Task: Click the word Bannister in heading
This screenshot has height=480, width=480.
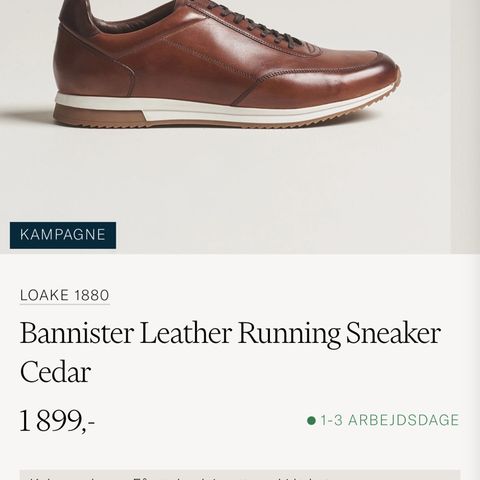Action: click(77, 333)
